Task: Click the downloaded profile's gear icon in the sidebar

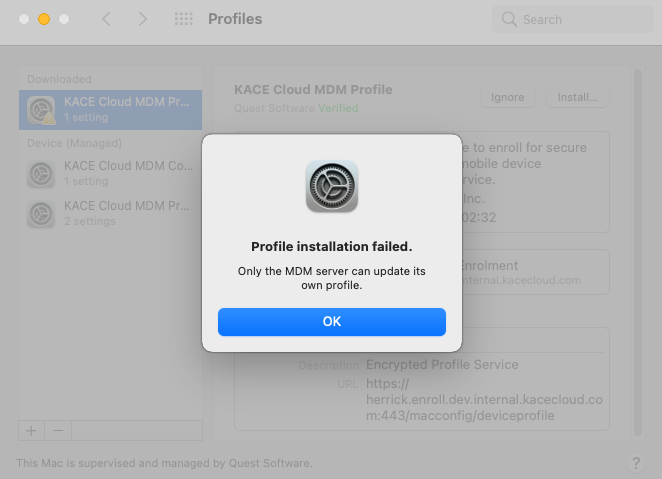Action: [x=41, y=109]
